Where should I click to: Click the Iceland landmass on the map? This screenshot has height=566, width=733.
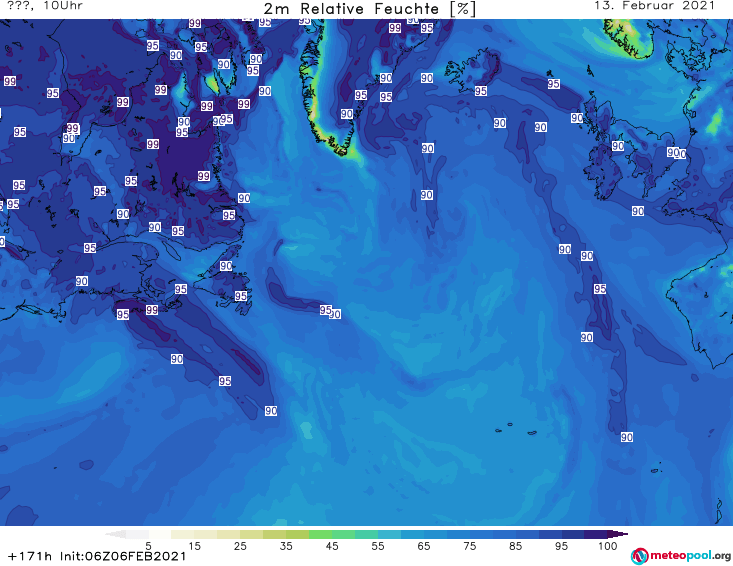point(471,69)
